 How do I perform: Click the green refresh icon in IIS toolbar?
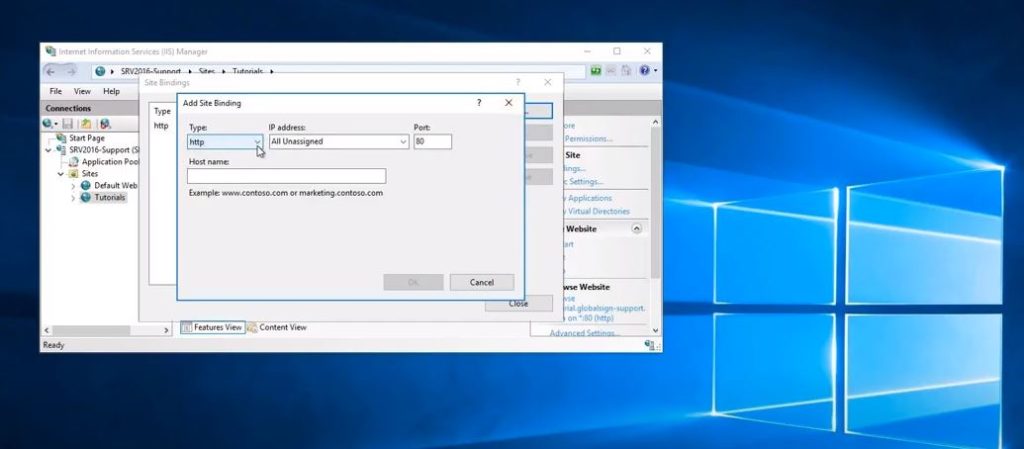[596, 70]
